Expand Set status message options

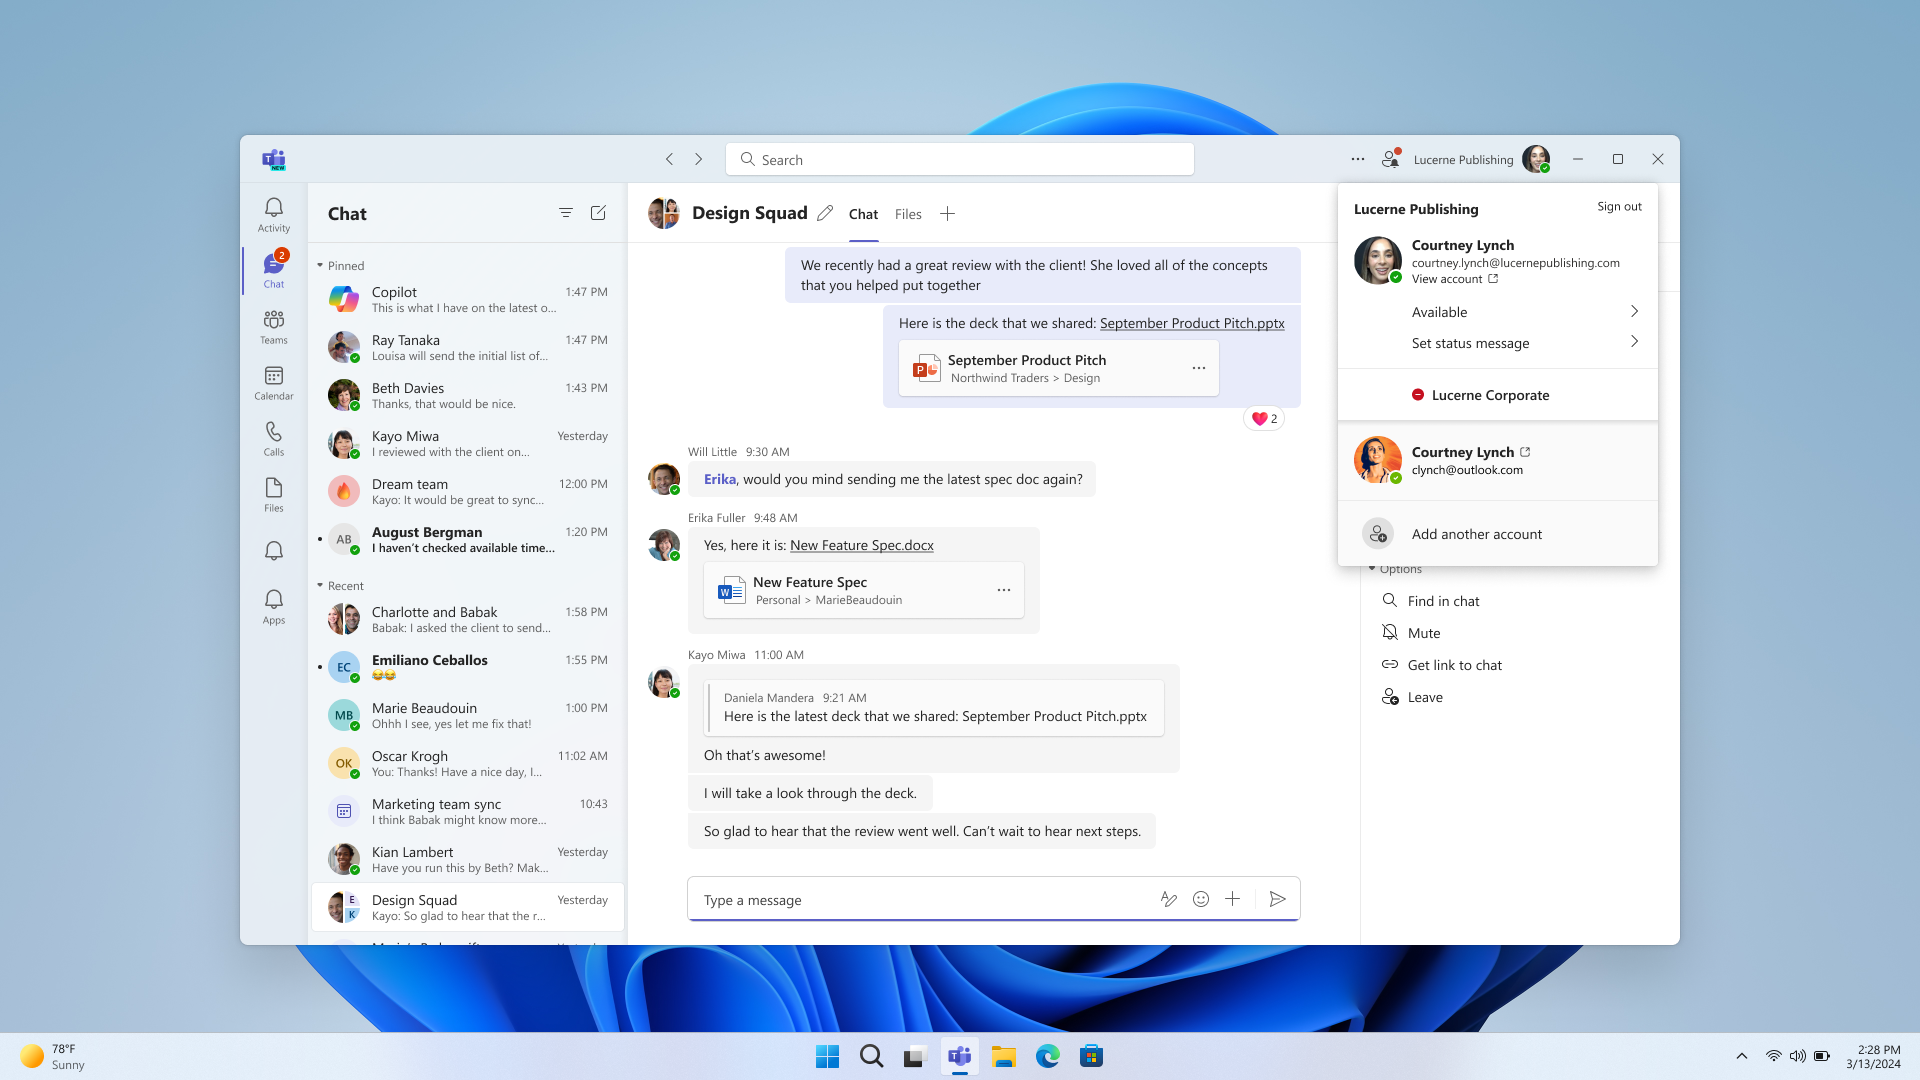pos(1633,342)
